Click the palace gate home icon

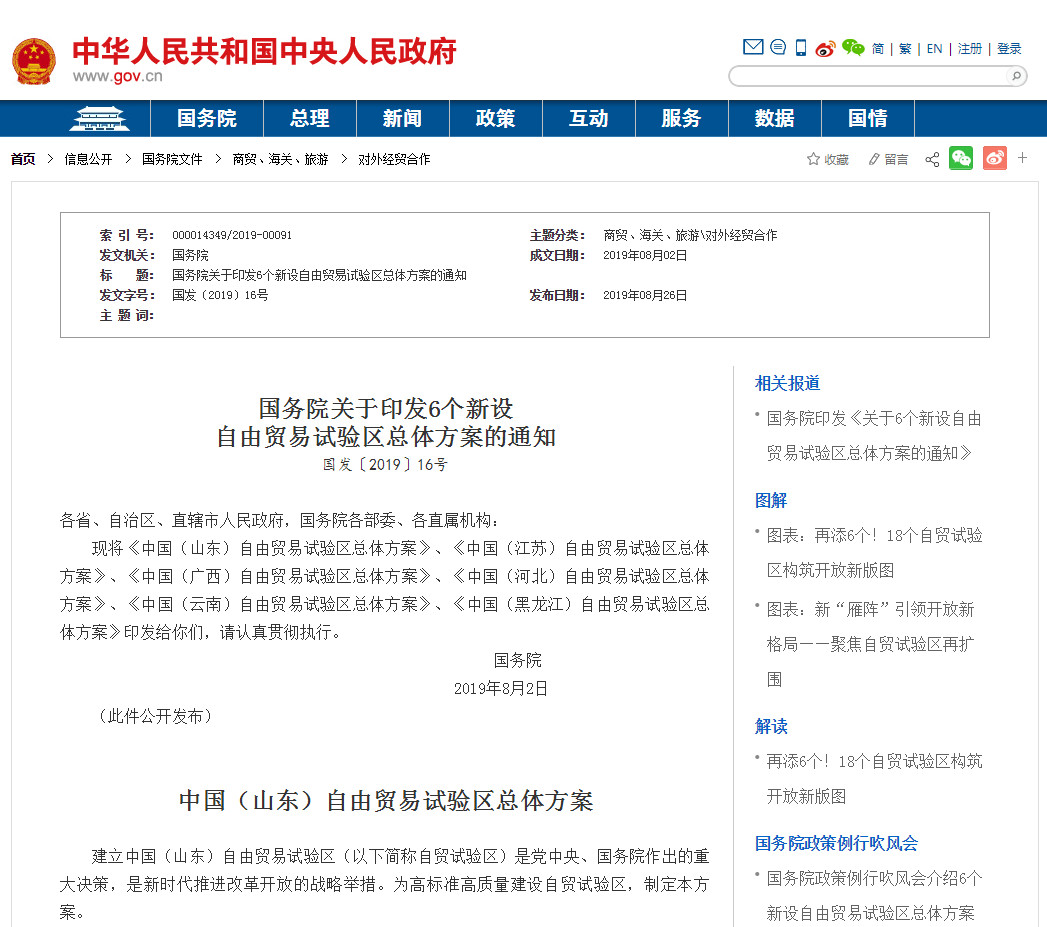(x=99, y=118)
